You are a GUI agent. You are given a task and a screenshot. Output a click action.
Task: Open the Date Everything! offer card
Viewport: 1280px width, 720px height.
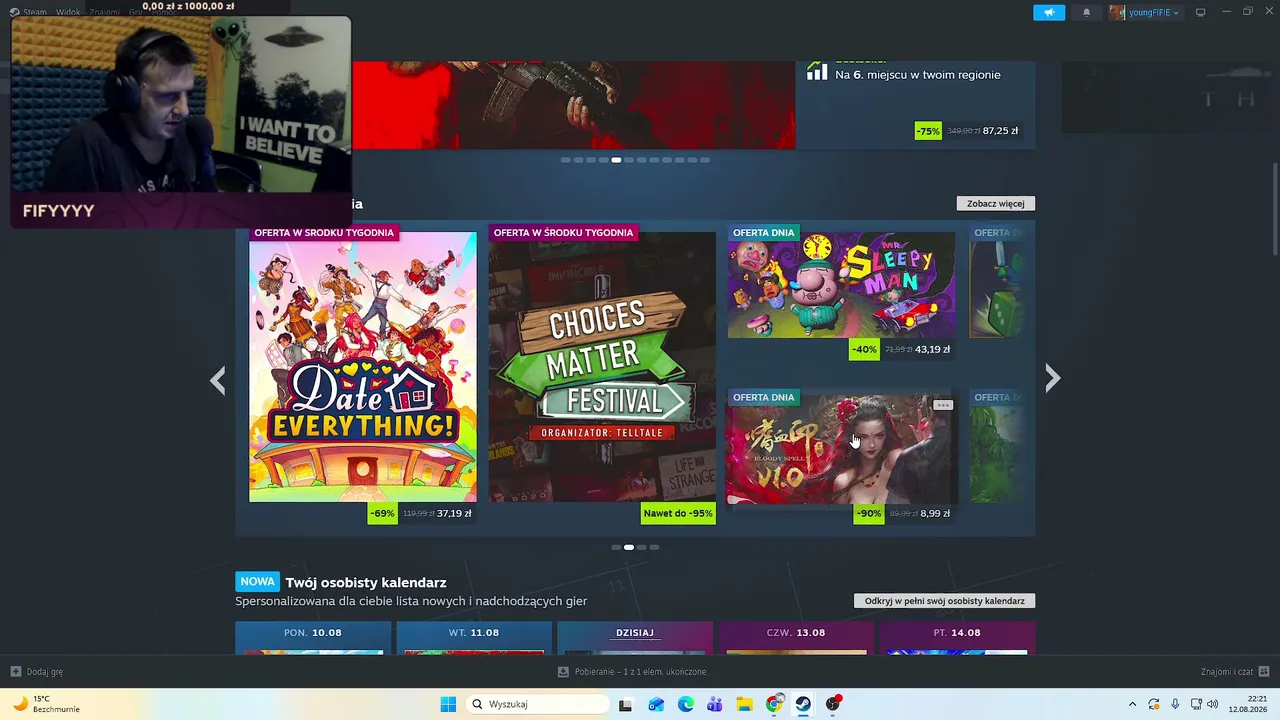tap(363, 367)
